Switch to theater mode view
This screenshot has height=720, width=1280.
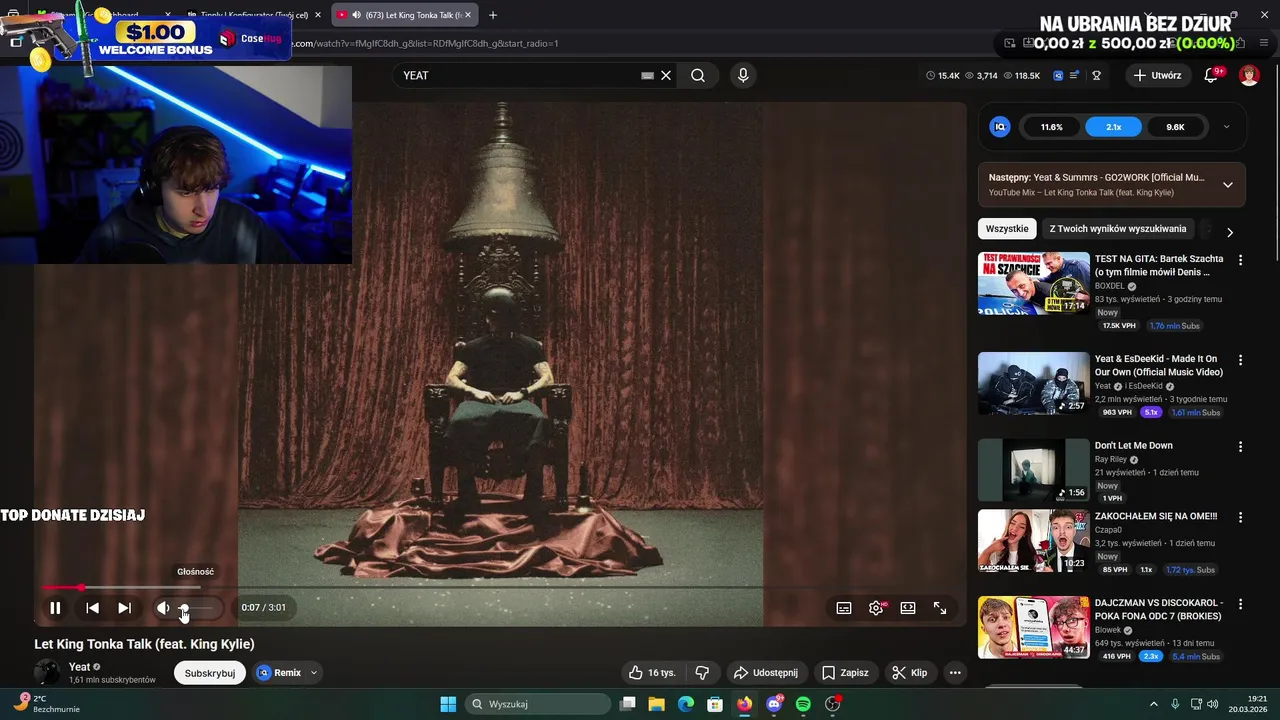908,608
